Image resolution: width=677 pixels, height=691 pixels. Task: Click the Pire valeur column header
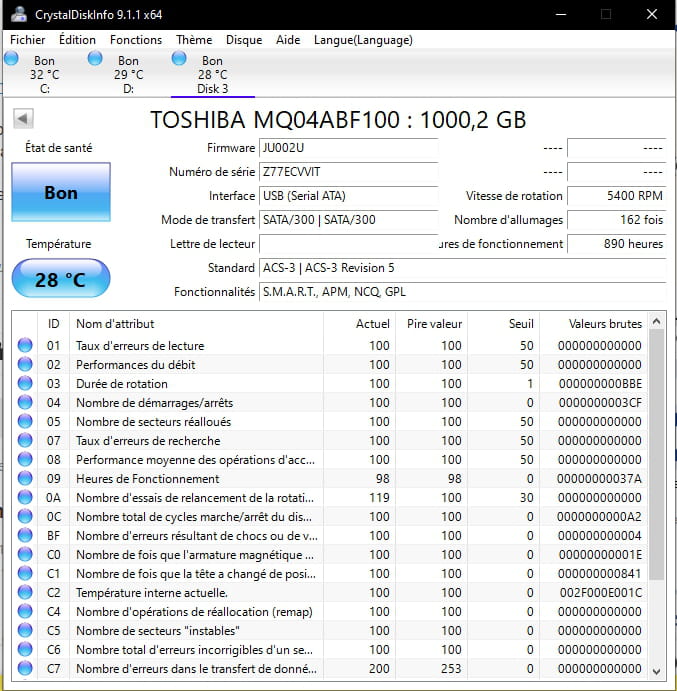431,324
